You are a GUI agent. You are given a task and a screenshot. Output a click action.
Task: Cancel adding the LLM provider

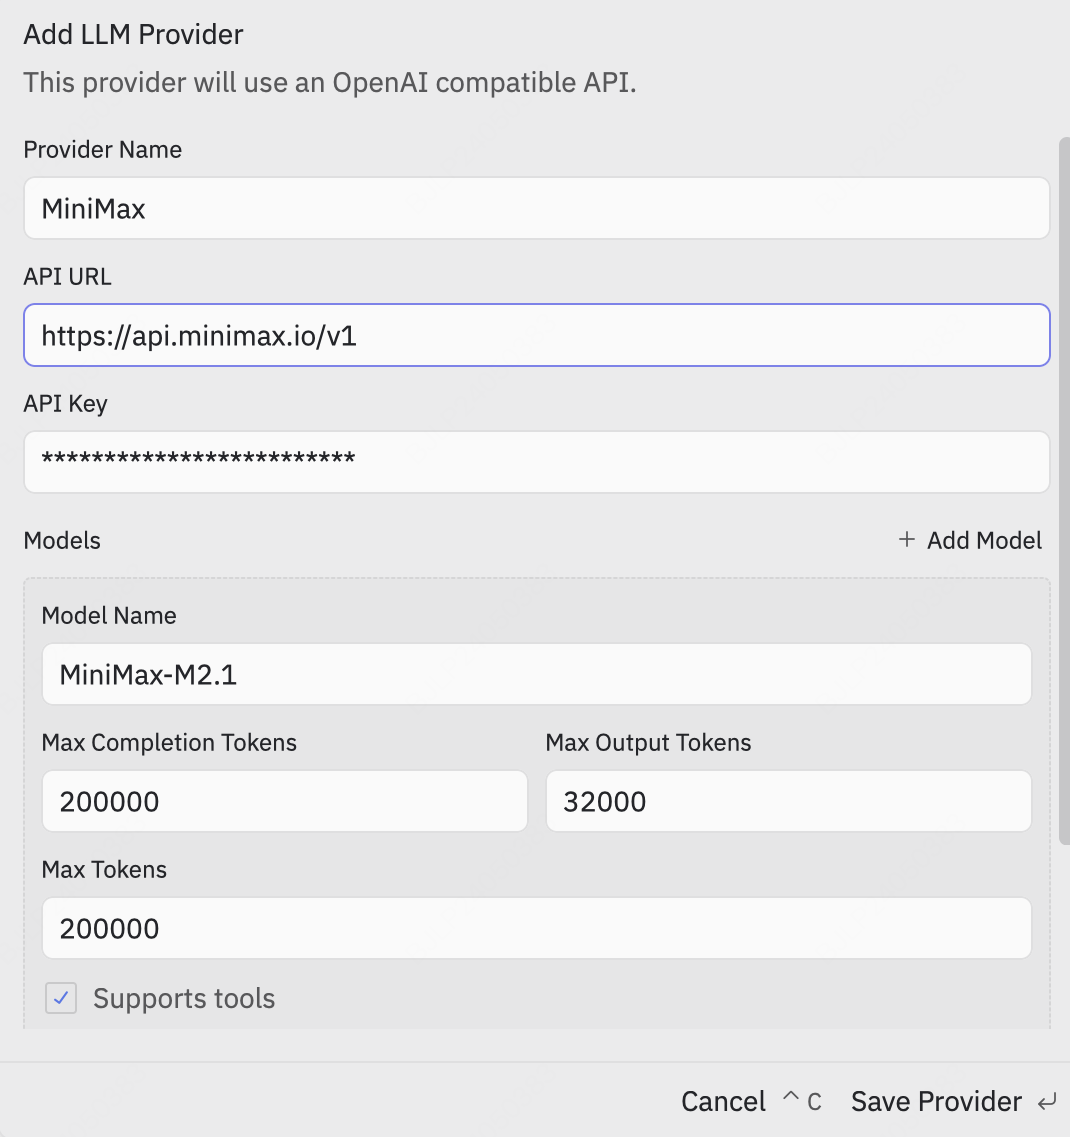pyautogui.click(x=723, y=1101)
